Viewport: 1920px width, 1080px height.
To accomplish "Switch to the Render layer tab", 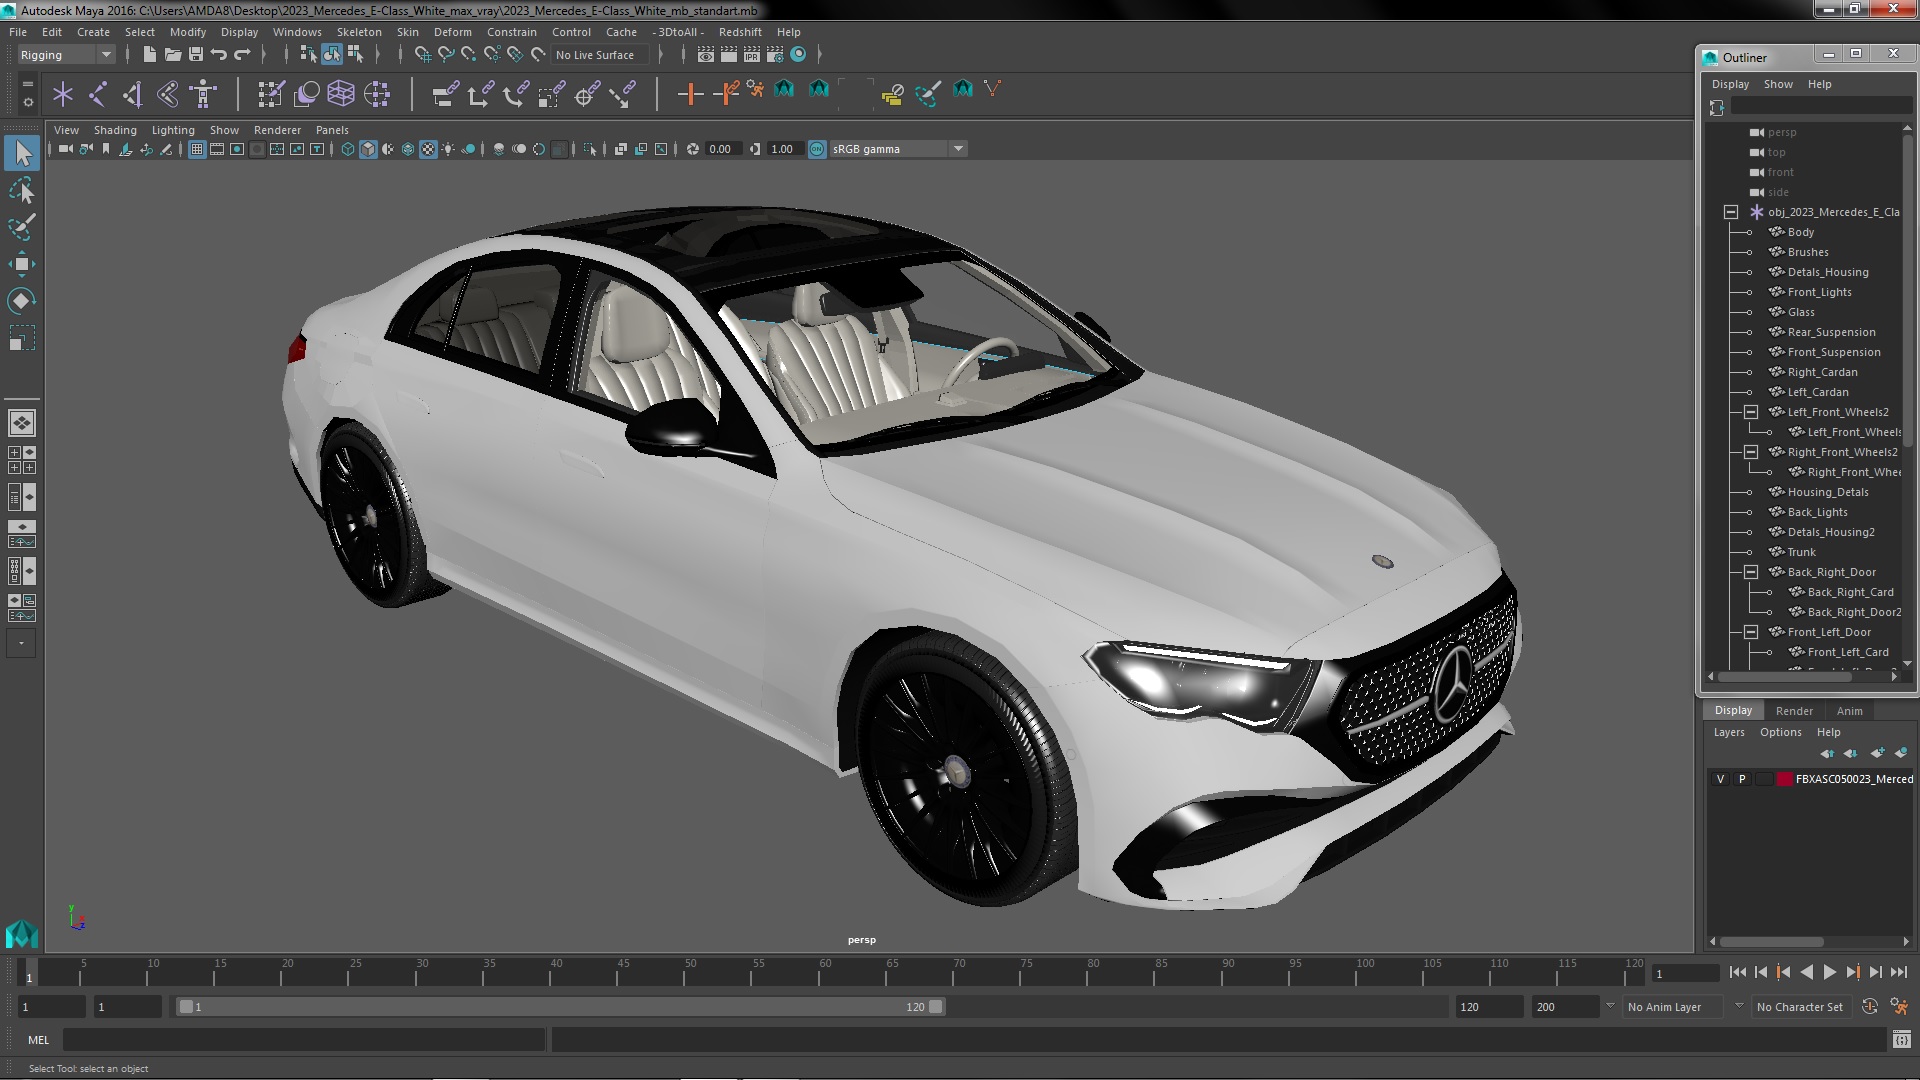I will (x=1794, y=711).
